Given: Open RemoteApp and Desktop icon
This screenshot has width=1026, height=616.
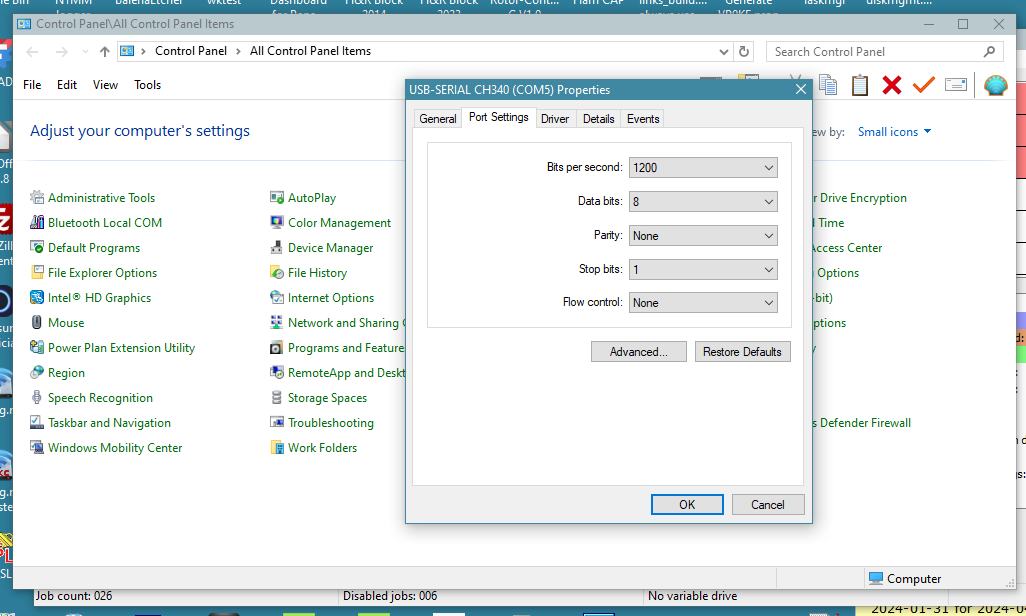Looking at the screenshot, I should 277,372.
